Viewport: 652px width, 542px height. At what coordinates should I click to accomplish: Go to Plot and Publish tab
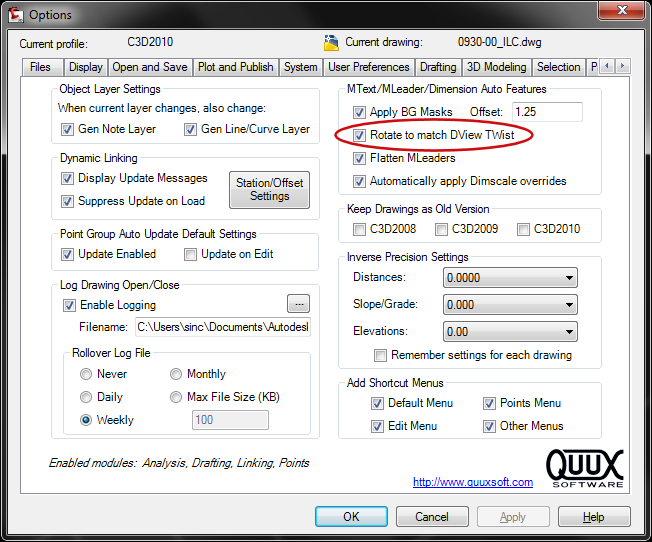point(235,67)
